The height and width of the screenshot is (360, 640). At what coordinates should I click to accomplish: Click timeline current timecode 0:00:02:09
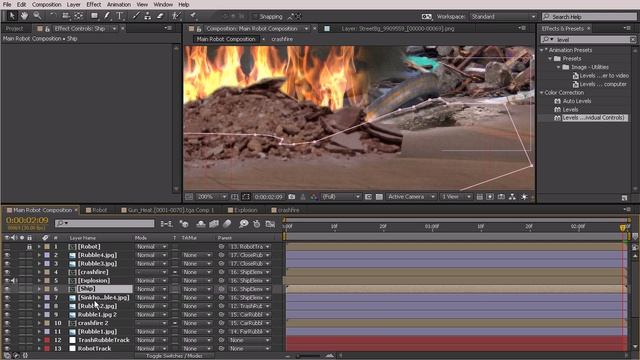(x=27, y=220)
